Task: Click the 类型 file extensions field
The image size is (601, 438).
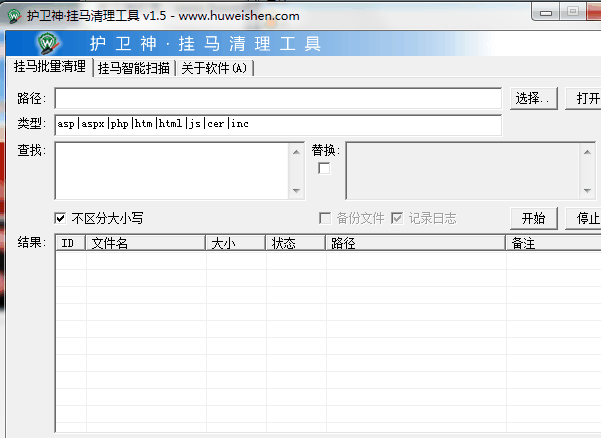Action: [x=277, y=124]
